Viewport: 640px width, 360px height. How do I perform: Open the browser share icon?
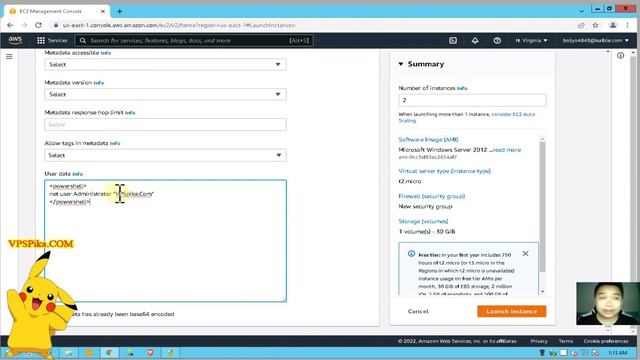[581, 25]
